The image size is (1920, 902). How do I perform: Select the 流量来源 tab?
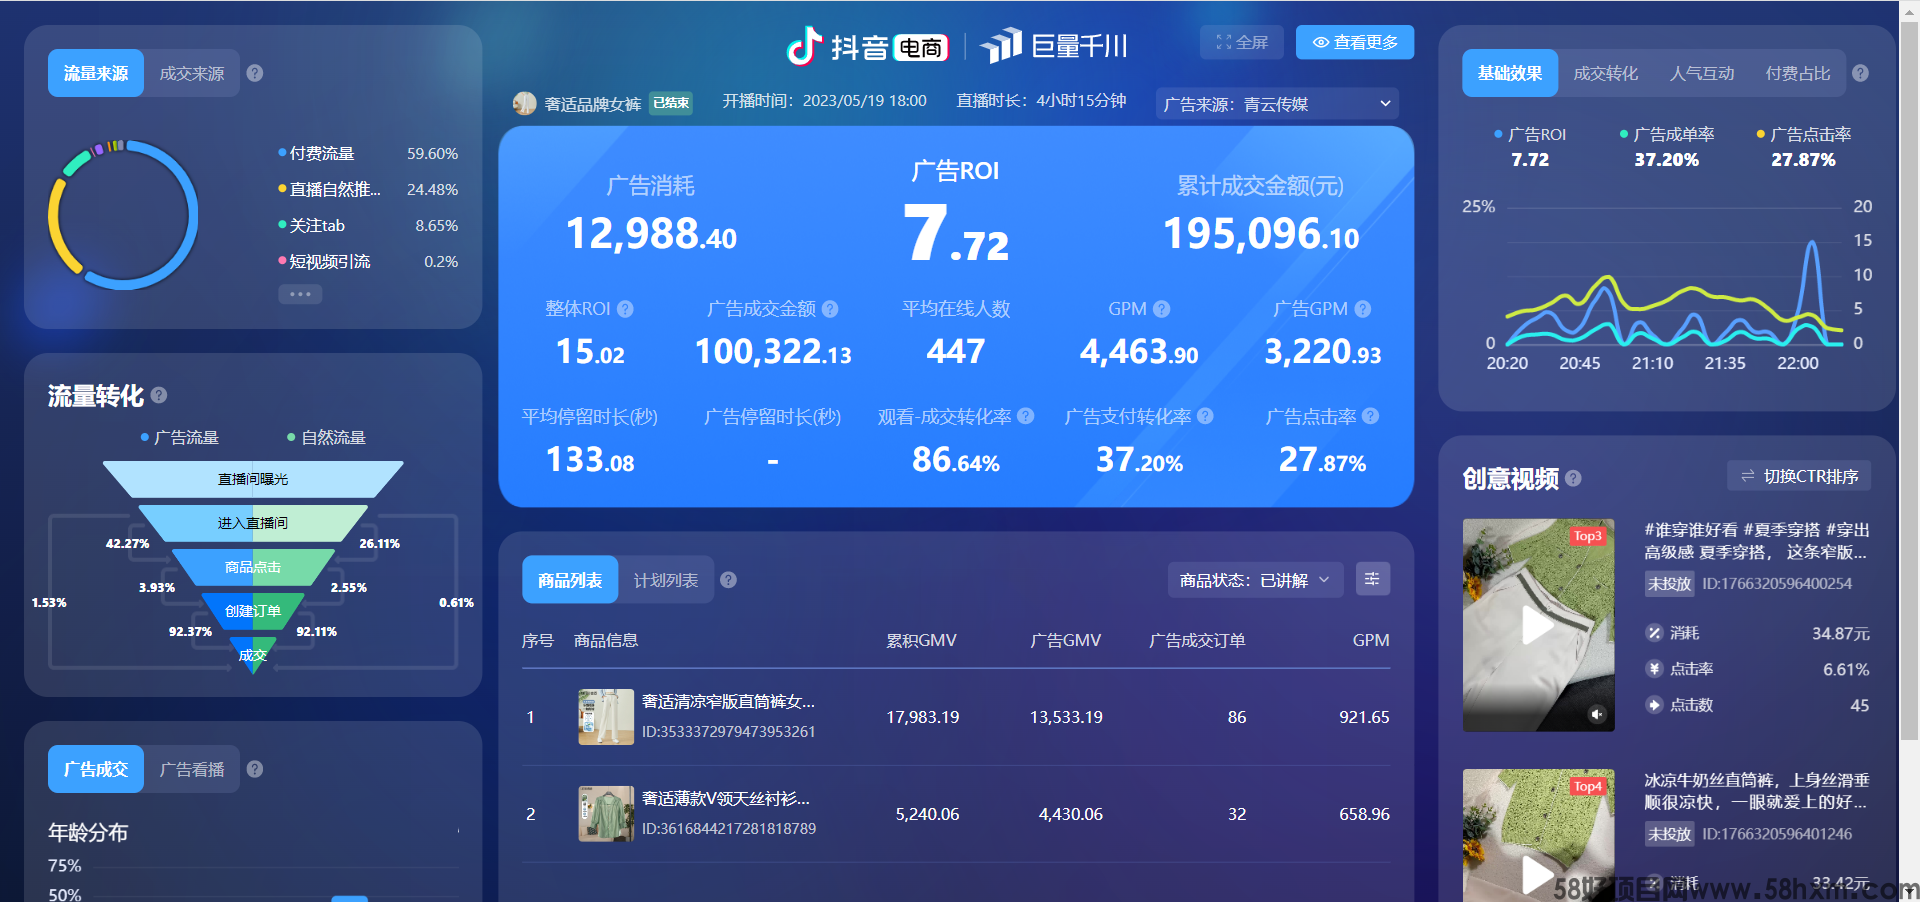pos(96,73)
